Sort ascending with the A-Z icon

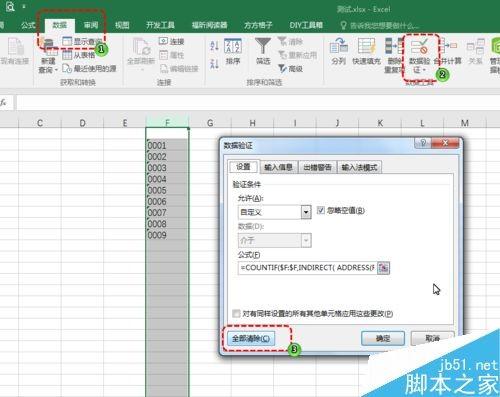[214, 46]
